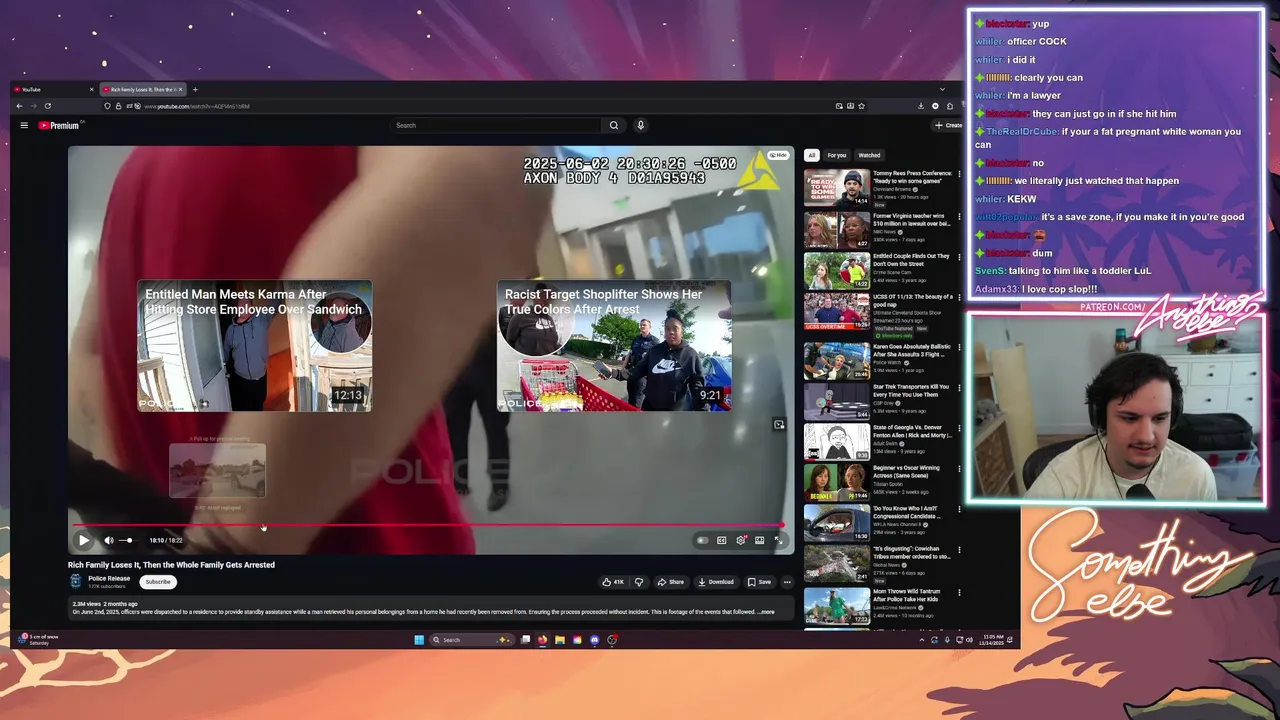Screen dimensions: 1280x720
Task: Enter fullscreen with the player's expand icon
Action: (779, 540)
